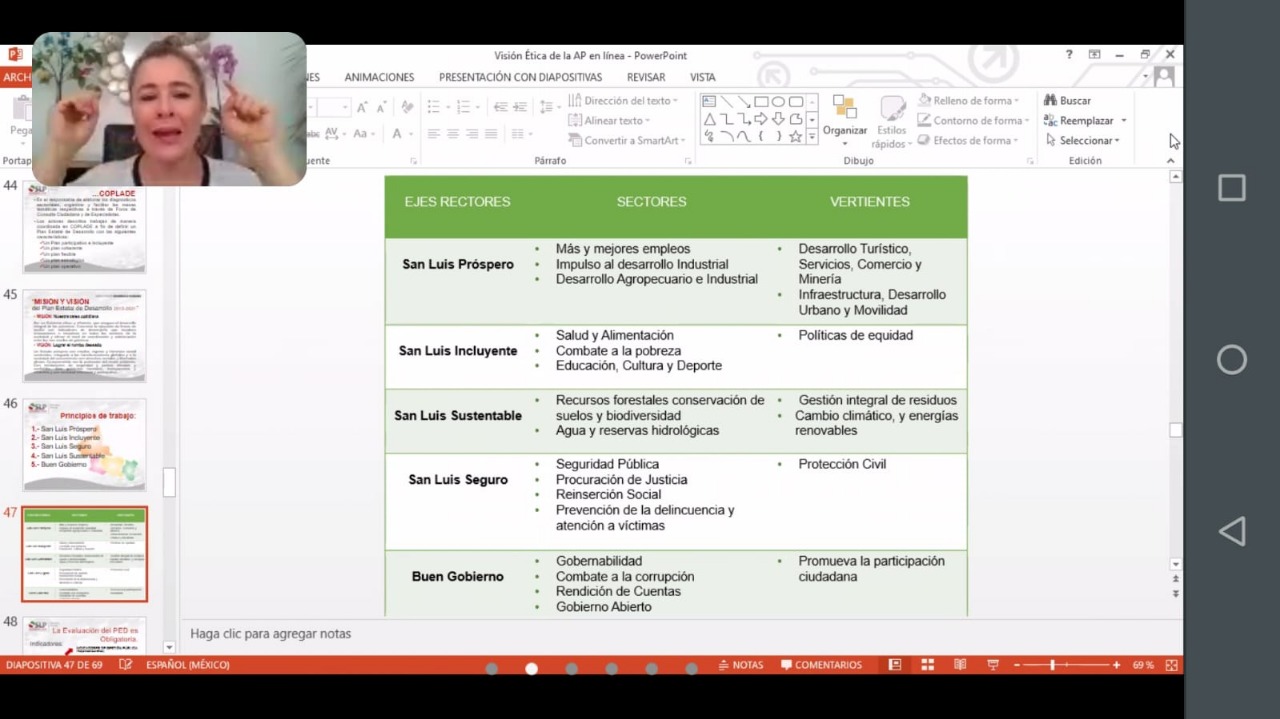Open the Seleccionar dropdown
The width and height of the screenshot is (1280, 719).
1084,141
